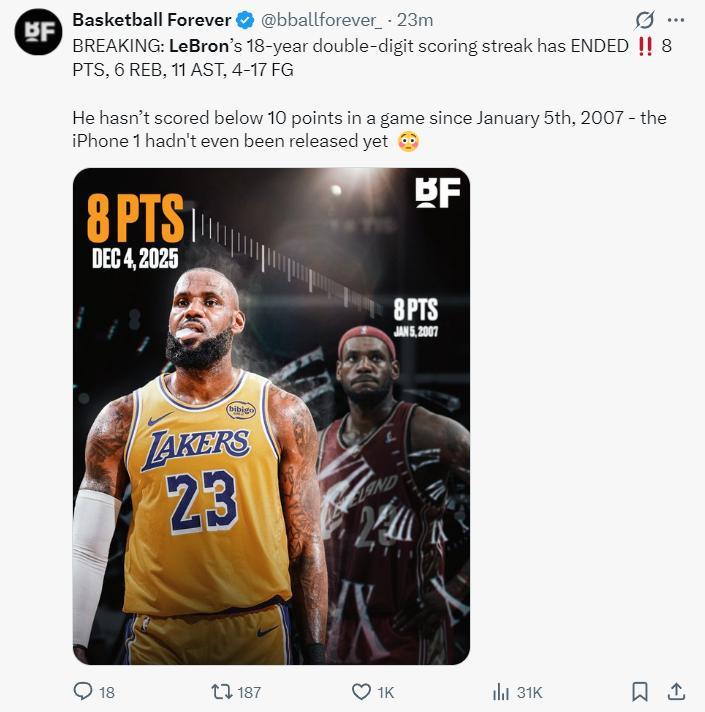The width and height of the screenshot is (705, 712).
Task: Open the @bballforever_ handle link
Action: pos(320,20)
